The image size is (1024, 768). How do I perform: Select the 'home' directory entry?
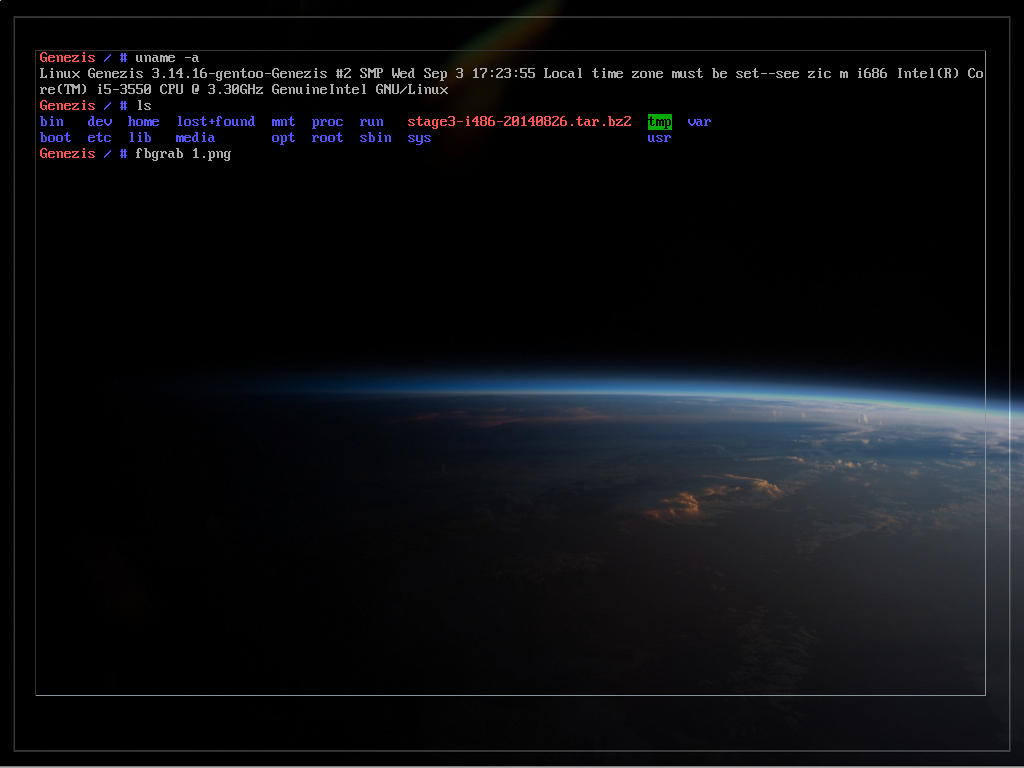click(x=143, y=122)
